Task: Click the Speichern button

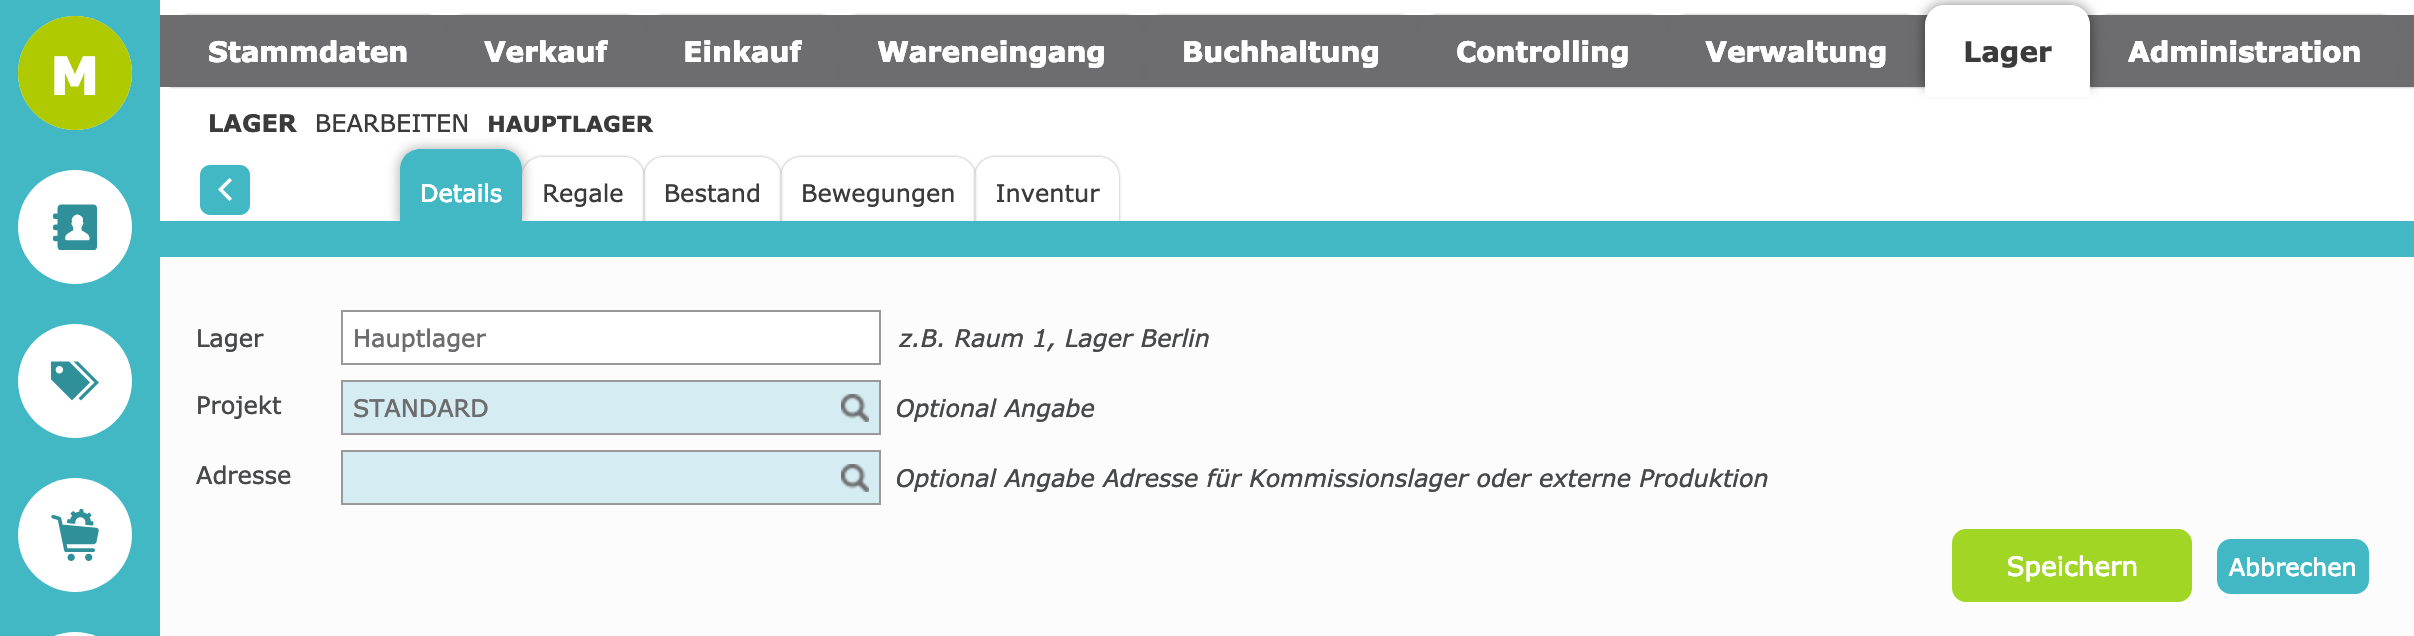Action: [x=2071, y=566]
